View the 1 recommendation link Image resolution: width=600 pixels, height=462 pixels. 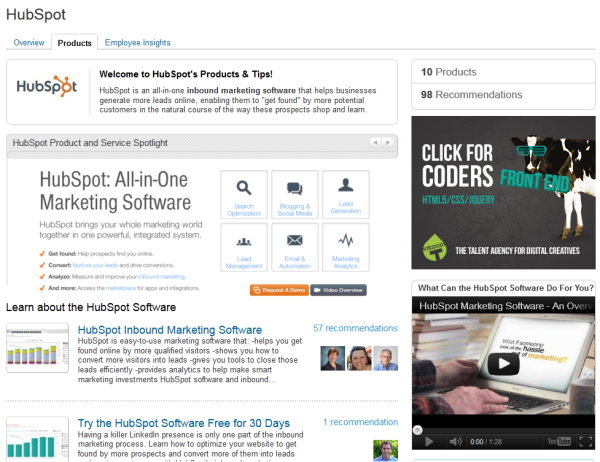[360, 422]
